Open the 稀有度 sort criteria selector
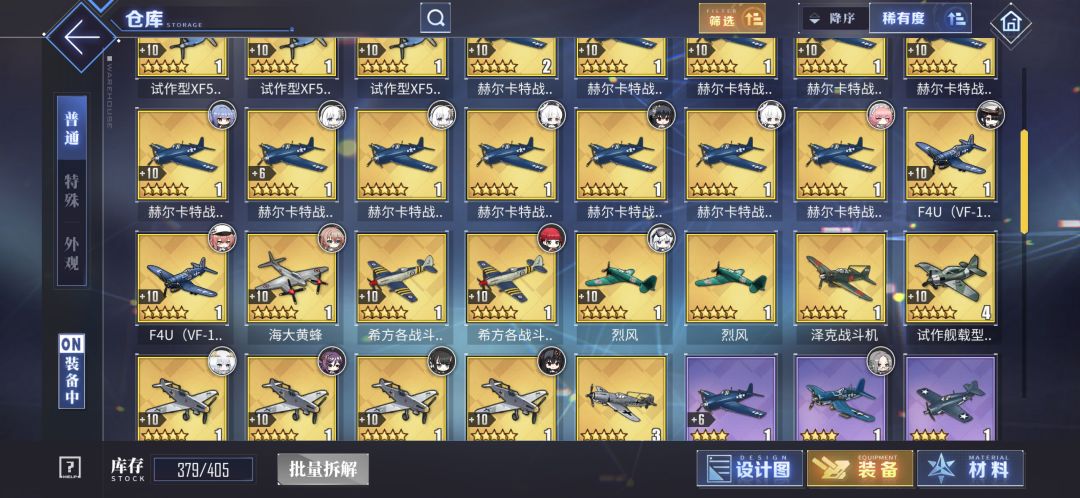Screen dimensions: 1080x498 920,19
